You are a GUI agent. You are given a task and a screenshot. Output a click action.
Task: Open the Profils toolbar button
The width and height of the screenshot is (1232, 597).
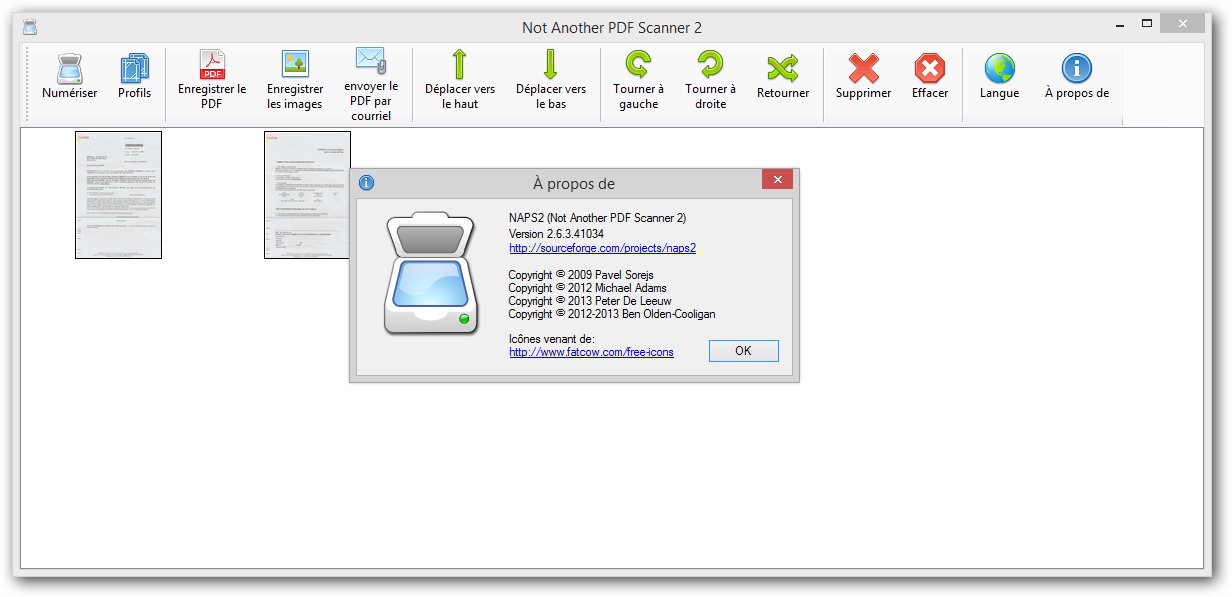[134, 70]
